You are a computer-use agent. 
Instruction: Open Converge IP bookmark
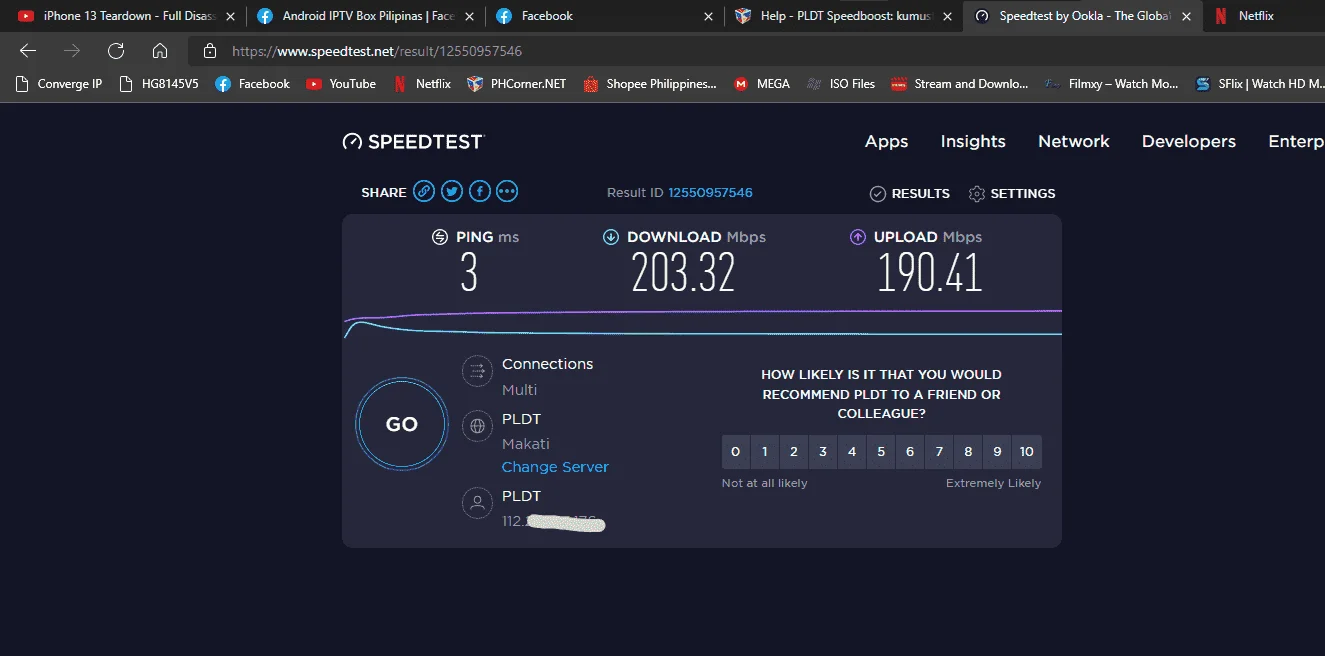59,84
